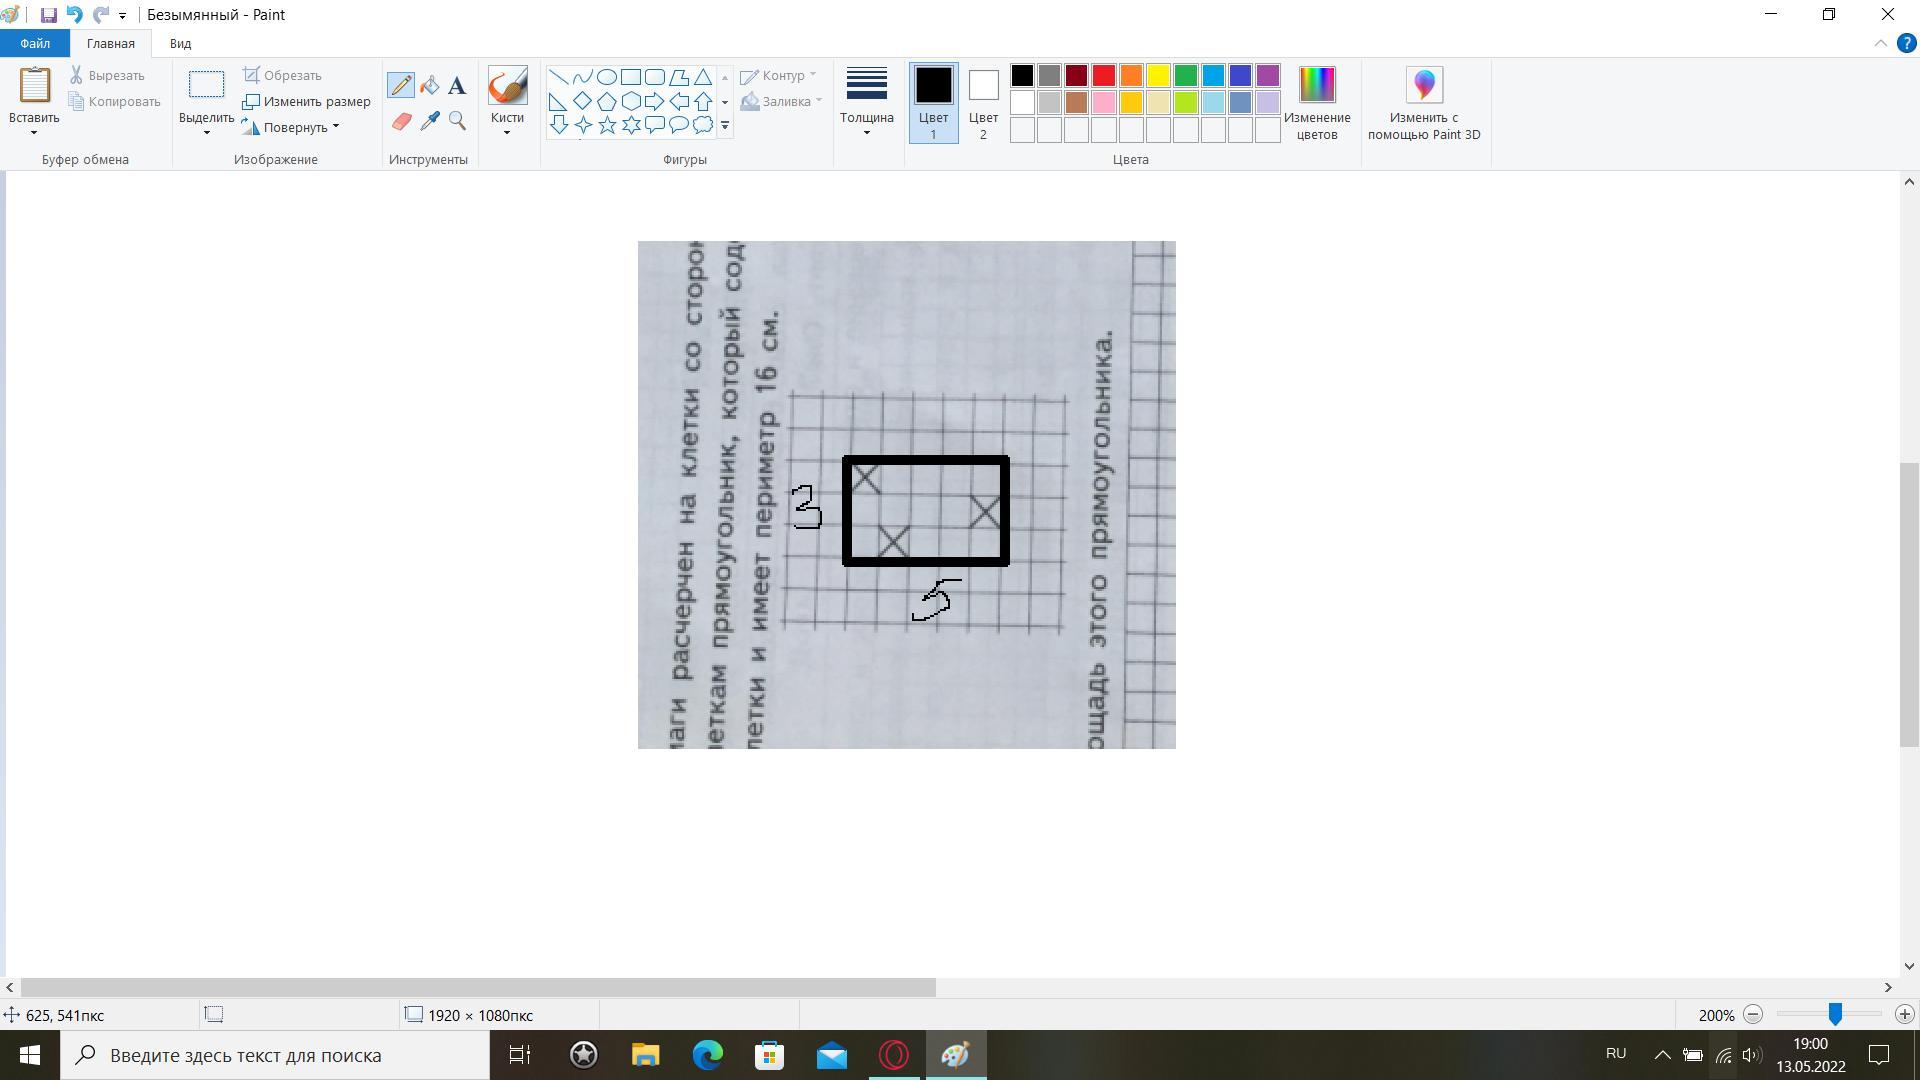1920x1080 pixels.
Task: Click Cut (Вырезать) button
Action: pos(107,75)
